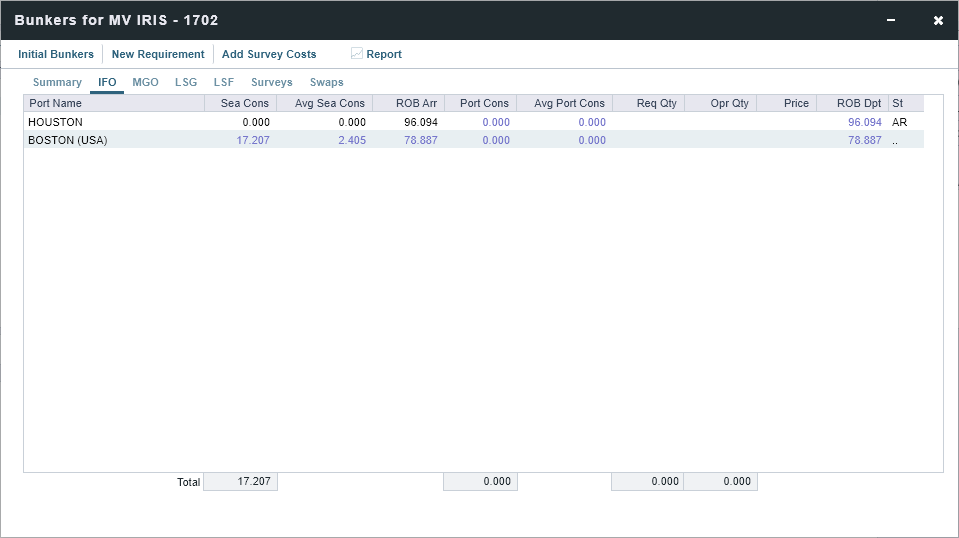This screenshot has height=538, width=959.
Task: Select the BOSTON (USA) port row
Action: [67, 140]
